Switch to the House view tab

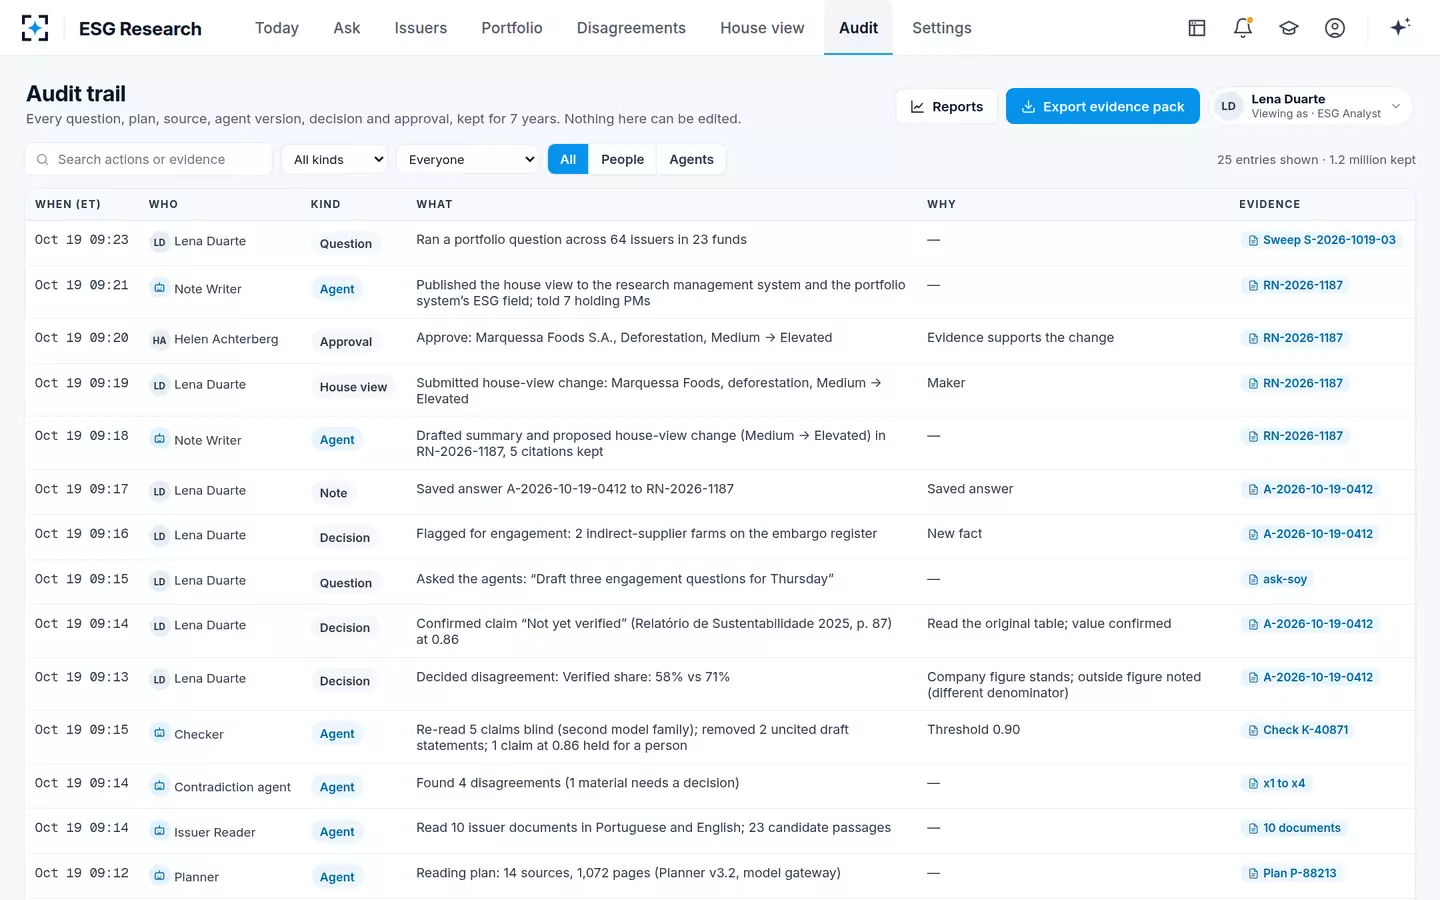click(x=762, y=28)
